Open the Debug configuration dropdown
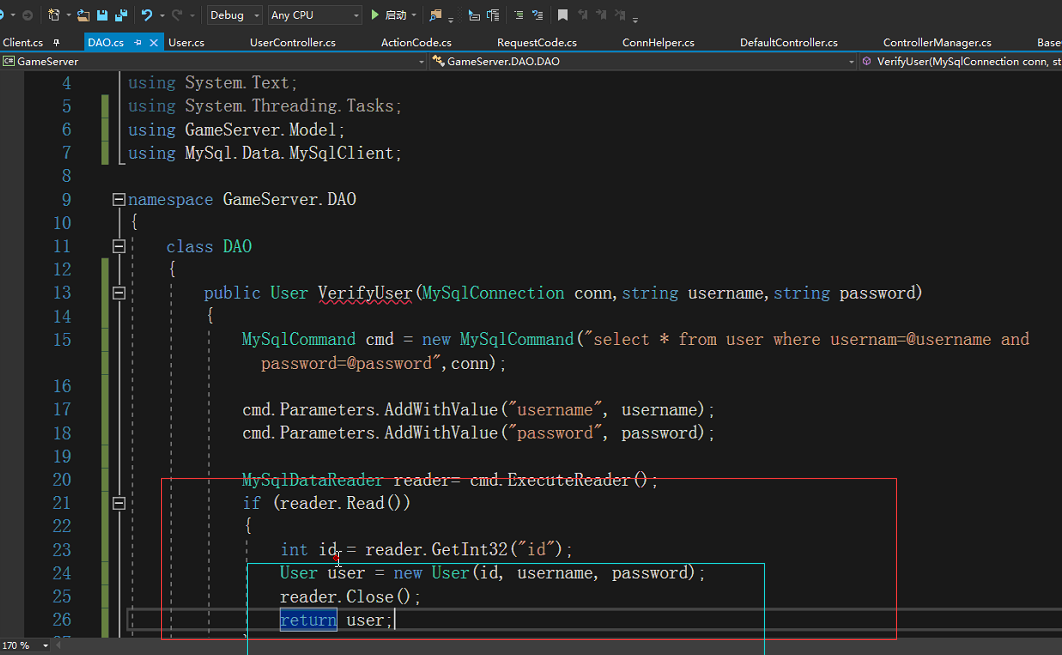Viewport: 1062px width, 655px height. (x=234, y=15)
